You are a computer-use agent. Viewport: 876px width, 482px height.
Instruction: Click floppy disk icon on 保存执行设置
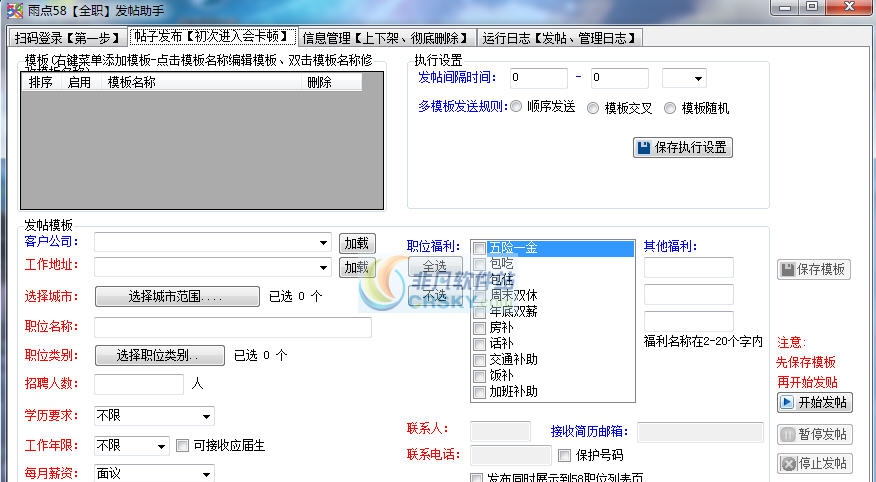pos(644,147)
